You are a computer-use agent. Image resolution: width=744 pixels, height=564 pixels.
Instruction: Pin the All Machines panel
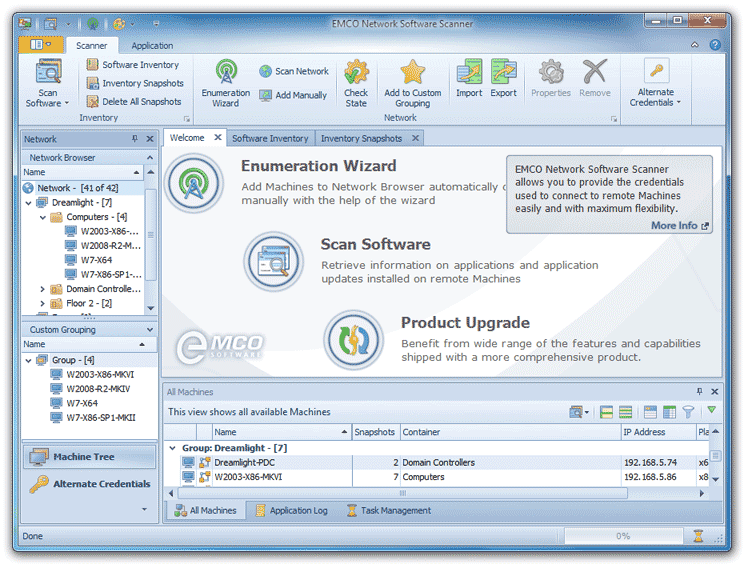[699, 391]
